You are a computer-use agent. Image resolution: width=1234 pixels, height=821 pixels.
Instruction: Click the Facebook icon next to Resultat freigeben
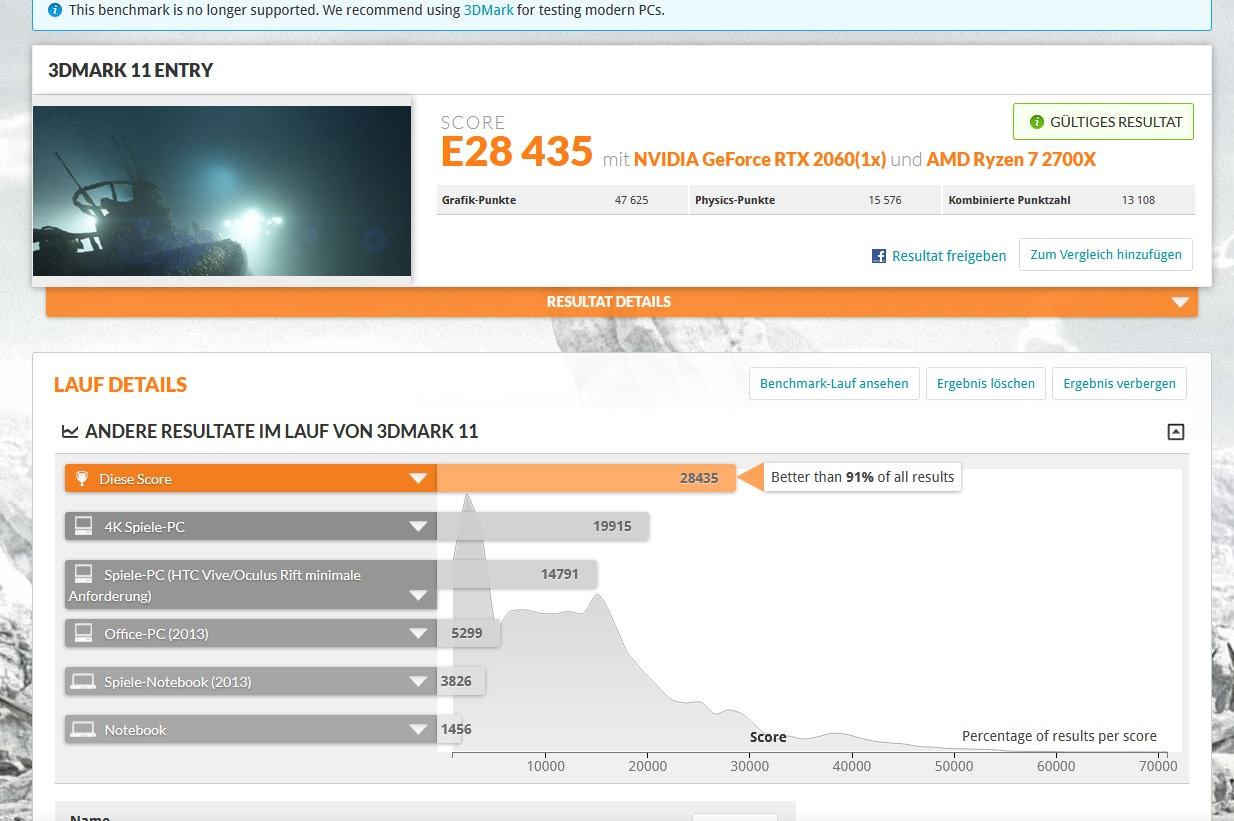pos(879,256)
